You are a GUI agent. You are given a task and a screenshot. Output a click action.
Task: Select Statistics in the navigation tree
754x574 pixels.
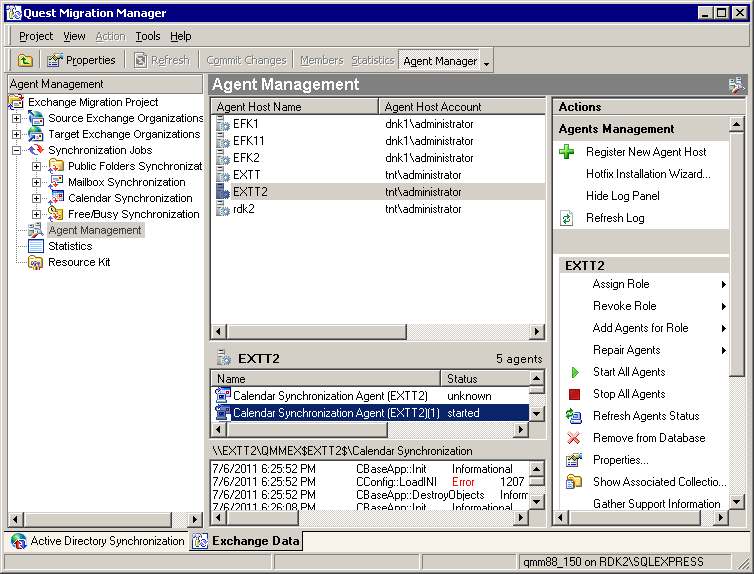pos(70,246)
